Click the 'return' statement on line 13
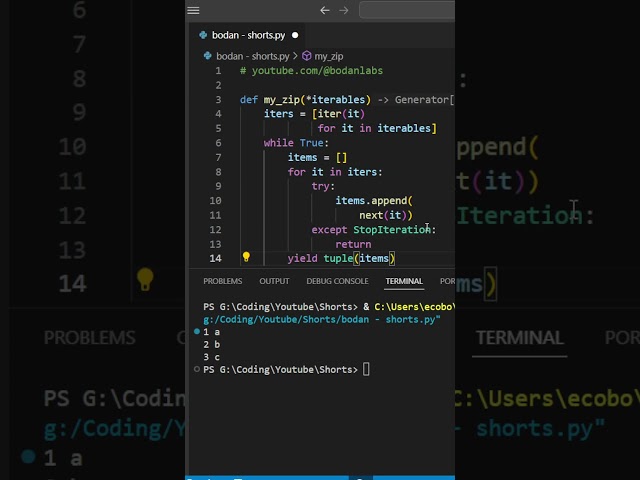 [x=353, y=244]
